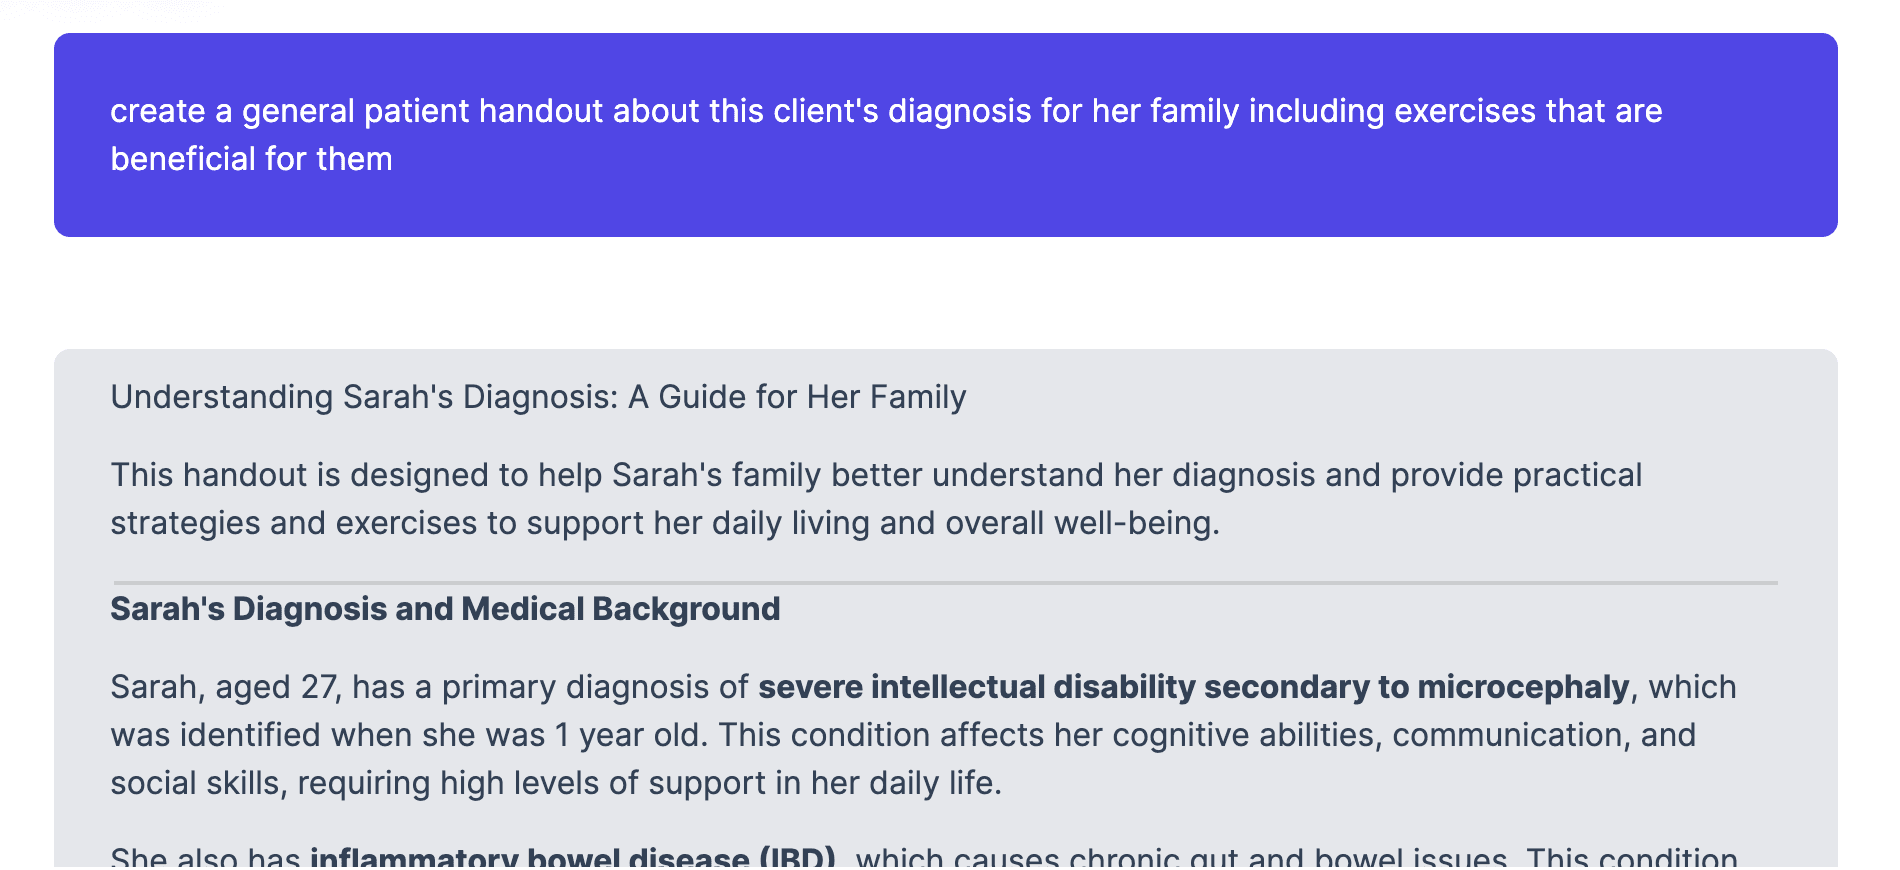Image resolution: width=1900 pixels, height=870 pixels.
Task: Click the horizontal divider line under the intro
Action: click(945, 582)
